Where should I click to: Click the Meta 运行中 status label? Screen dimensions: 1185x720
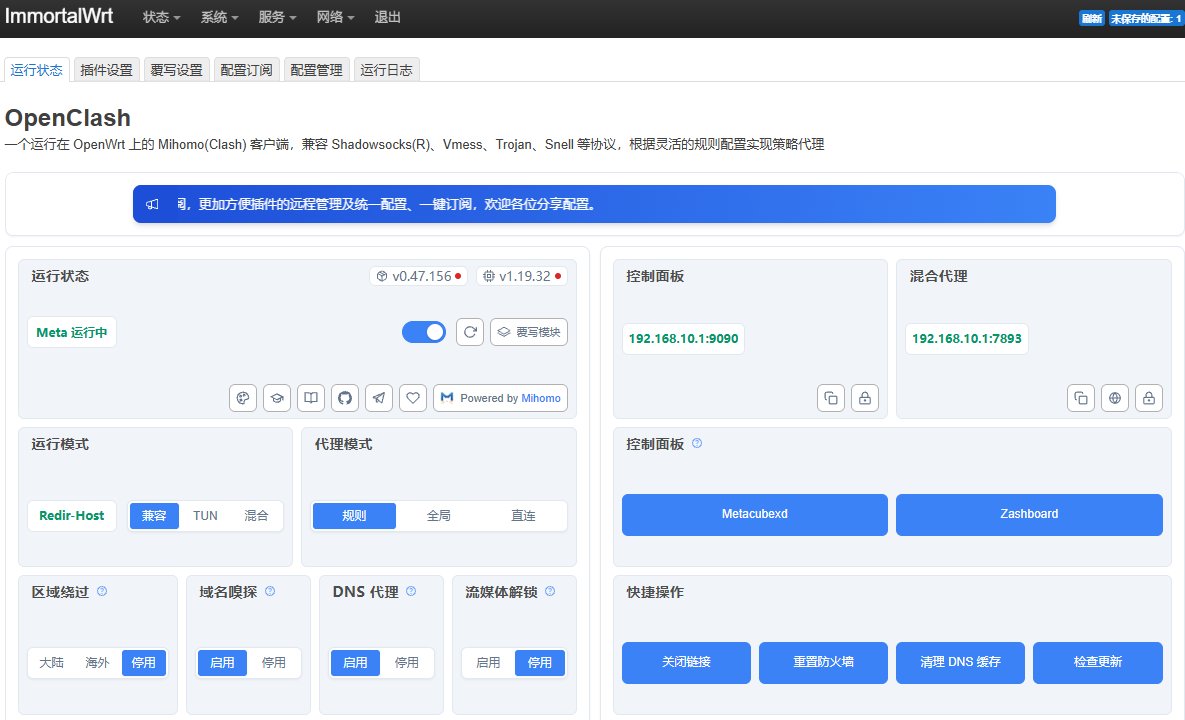pyautogui.click(x=72, y=332)
